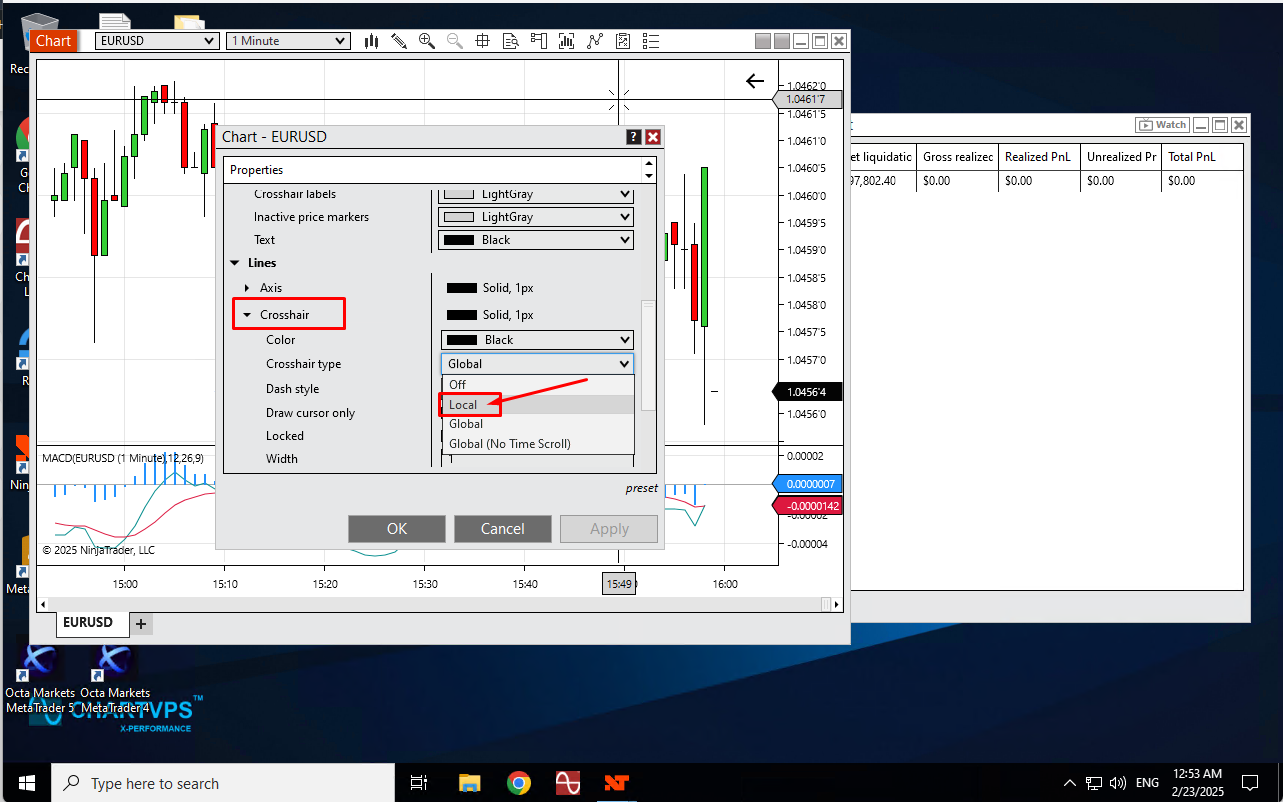
Task: Collapse the Crosshair section
Action: click(248, 315)
